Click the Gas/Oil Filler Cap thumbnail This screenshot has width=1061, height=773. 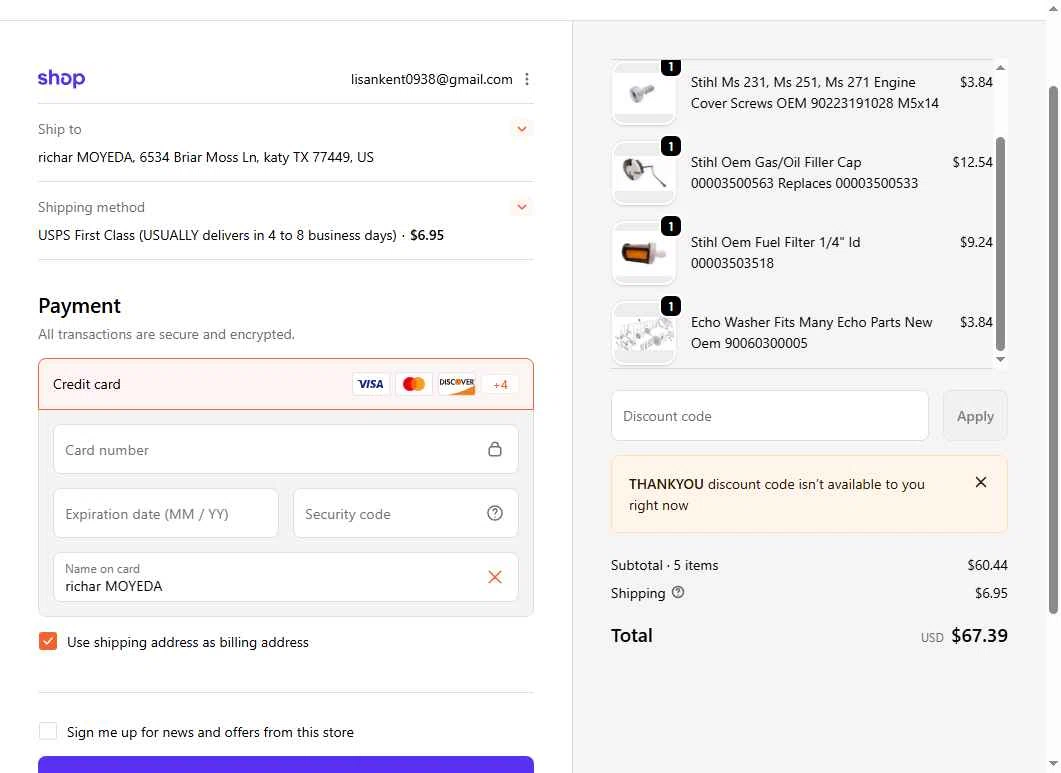tap(644, 173)
